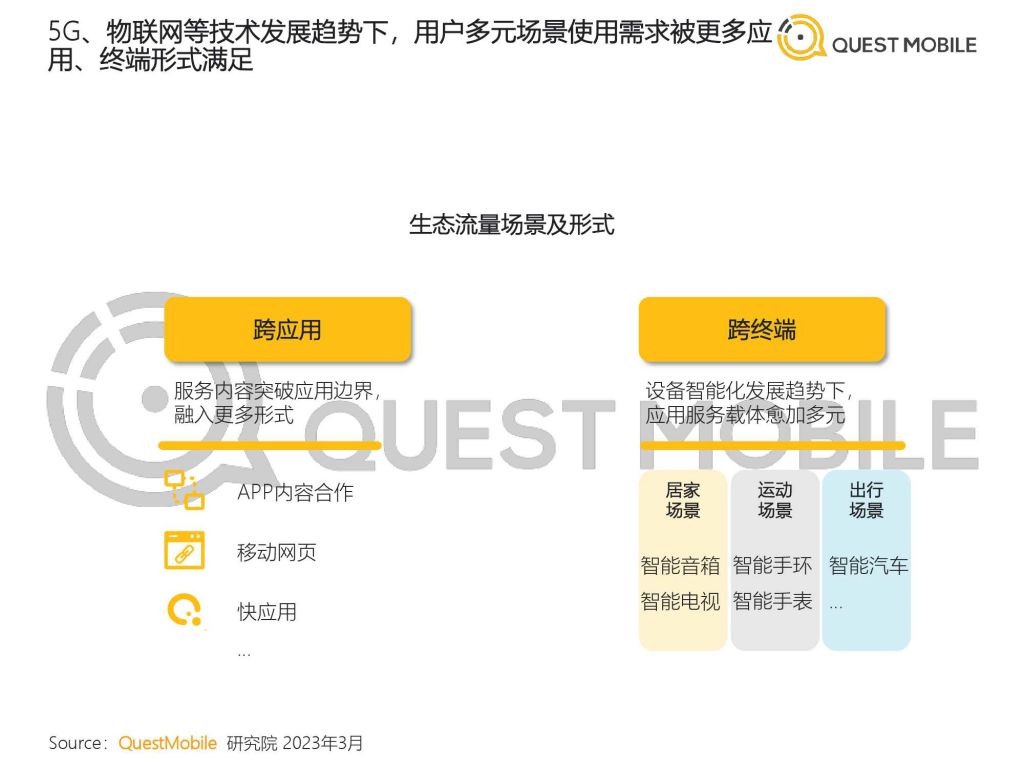Click the line 服务内容突破应用边界

tap(277, 391)
